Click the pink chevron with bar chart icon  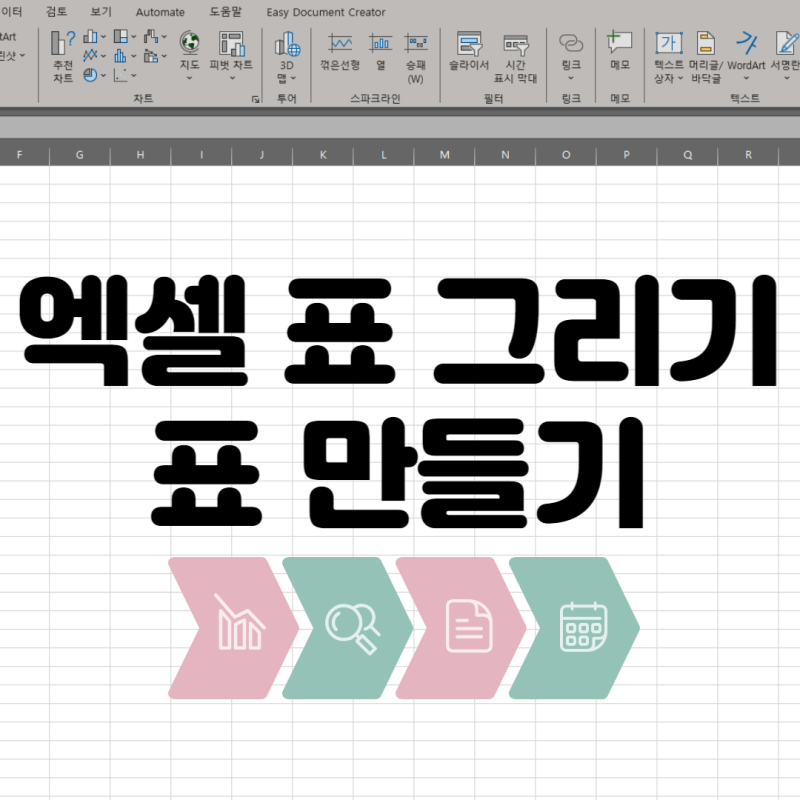tap(233, 628)
